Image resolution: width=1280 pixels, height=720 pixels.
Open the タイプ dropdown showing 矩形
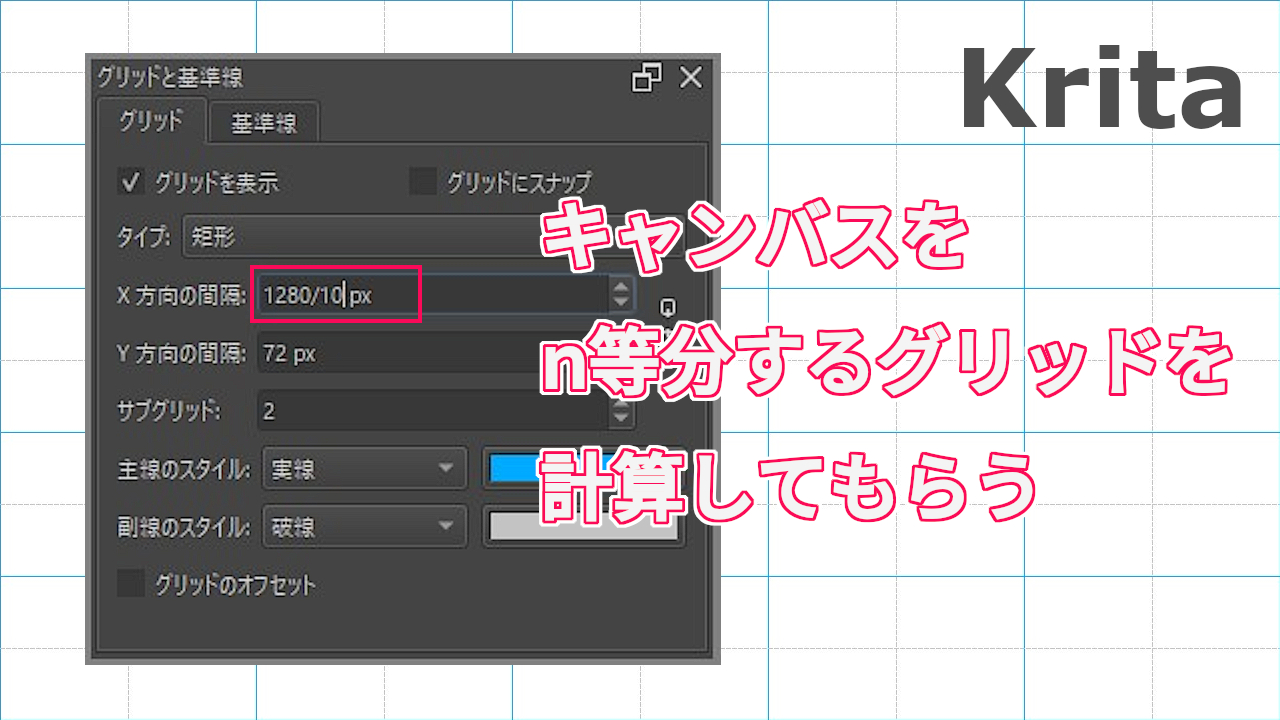tap(433, 237)
